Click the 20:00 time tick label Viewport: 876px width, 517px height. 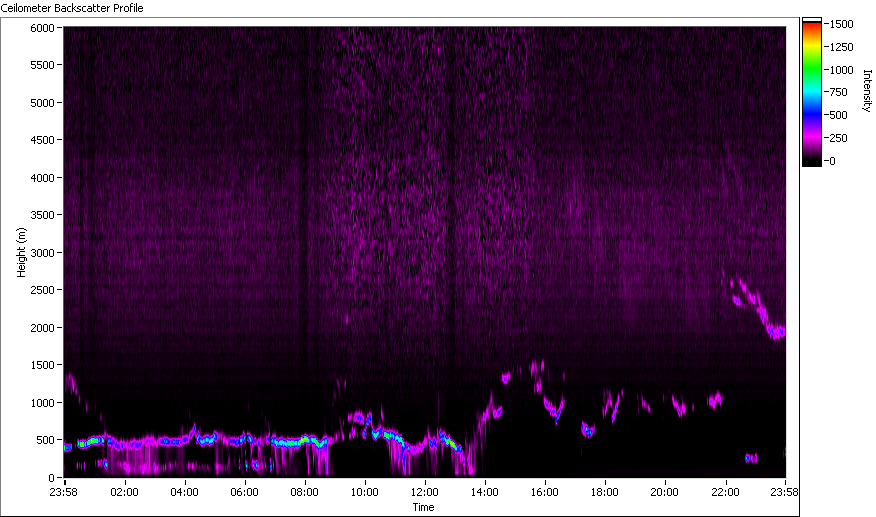tap(665, 492)
